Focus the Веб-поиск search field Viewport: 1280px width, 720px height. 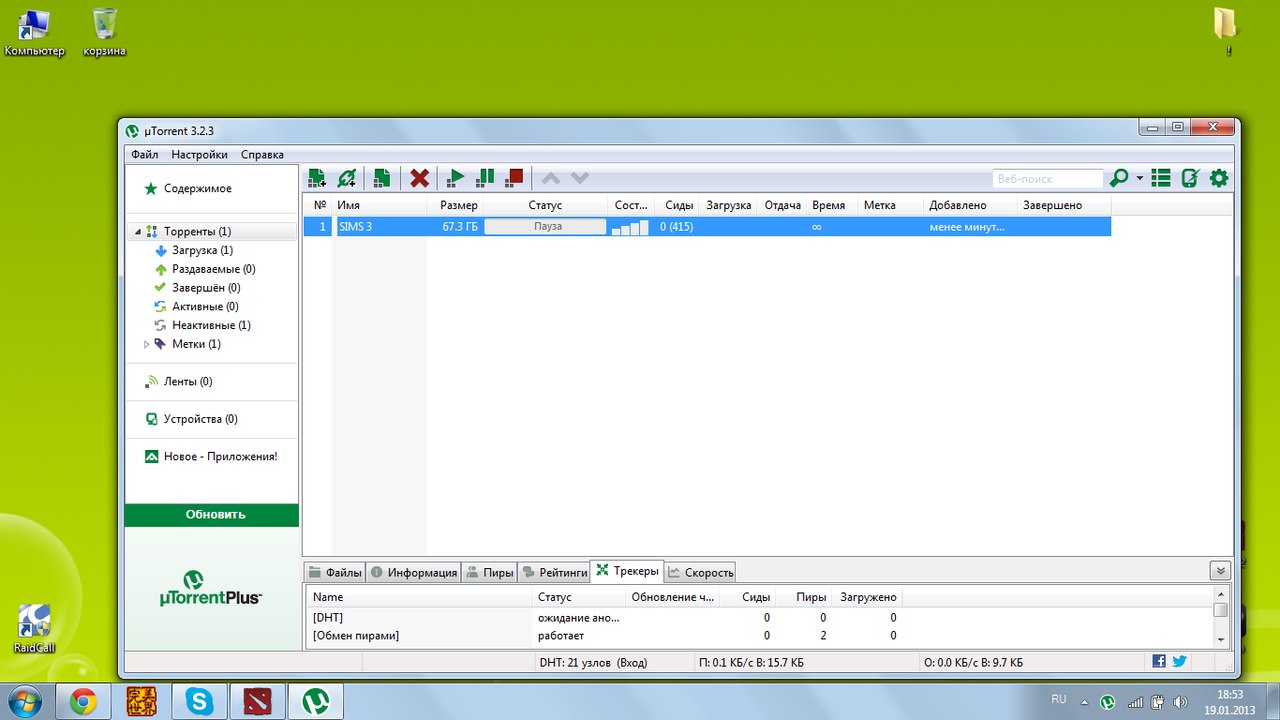(1048, 178)
